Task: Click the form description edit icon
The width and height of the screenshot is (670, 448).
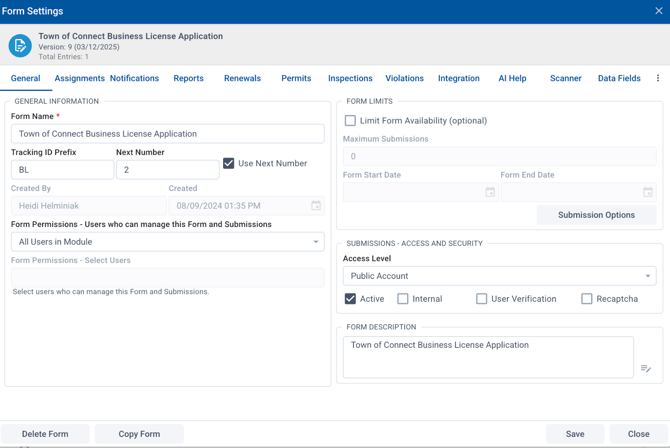Action: (645, 369)
